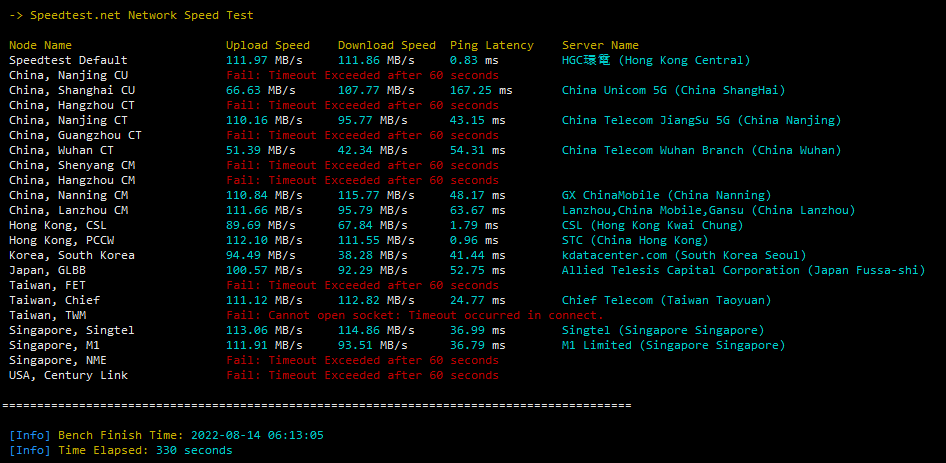The height and width of the screenshot is (463, 946).
Task: Click the 'China, Hangzhou CT' node
Action: (x=72, y=105)
